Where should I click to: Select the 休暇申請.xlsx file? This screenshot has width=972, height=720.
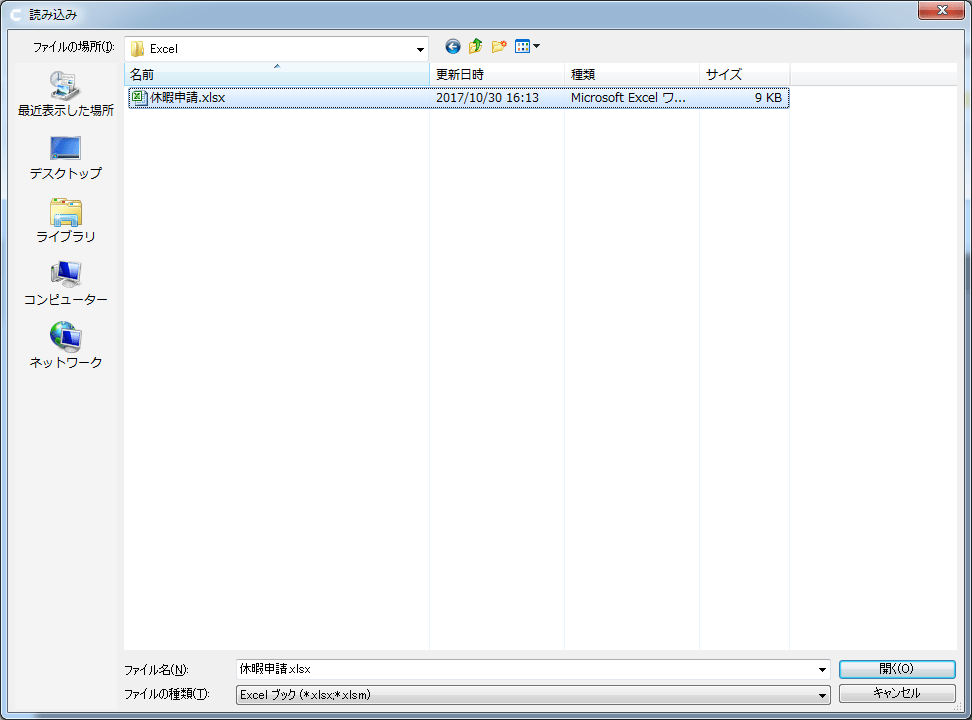(188, 98)
